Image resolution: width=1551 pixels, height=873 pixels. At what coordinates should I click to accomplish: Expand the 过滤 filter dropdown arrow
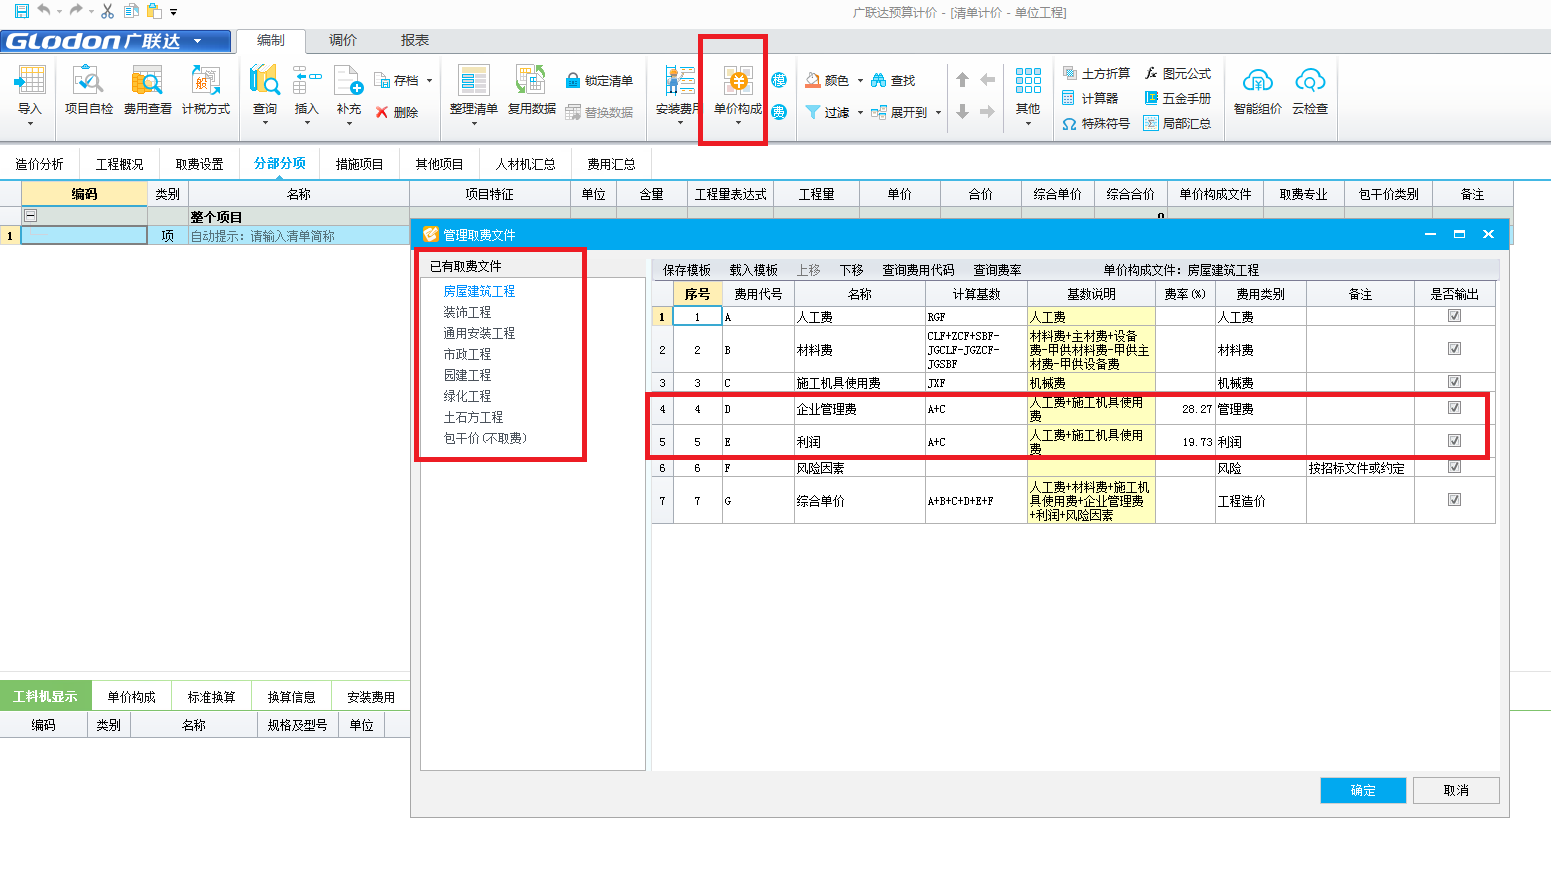click(860, 112)
